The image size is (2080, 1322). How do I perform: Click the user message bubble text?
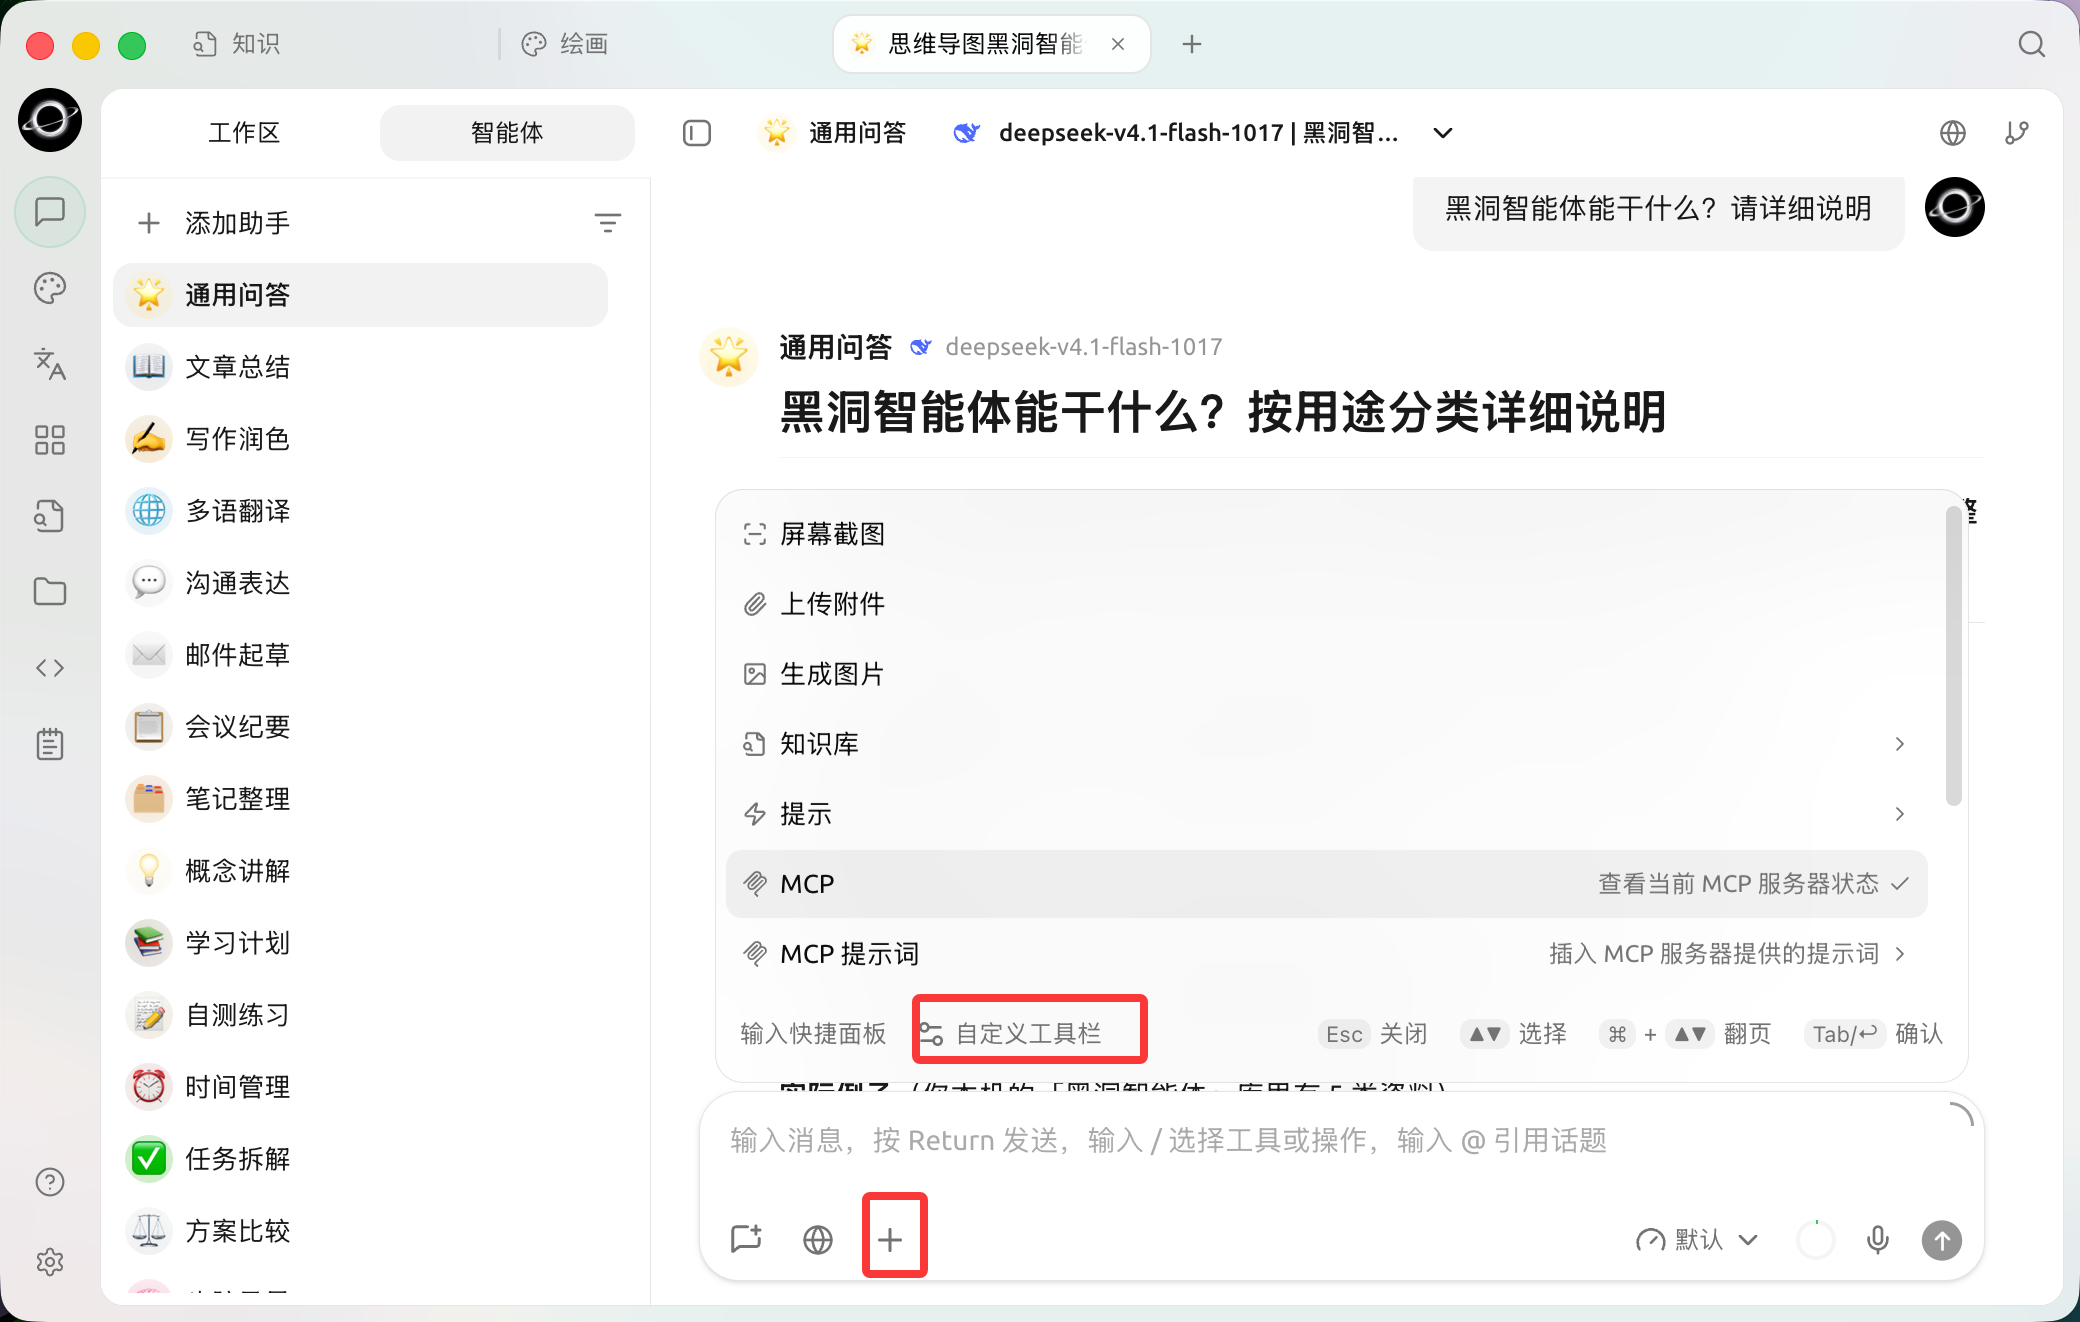[x=1658, y=208]
